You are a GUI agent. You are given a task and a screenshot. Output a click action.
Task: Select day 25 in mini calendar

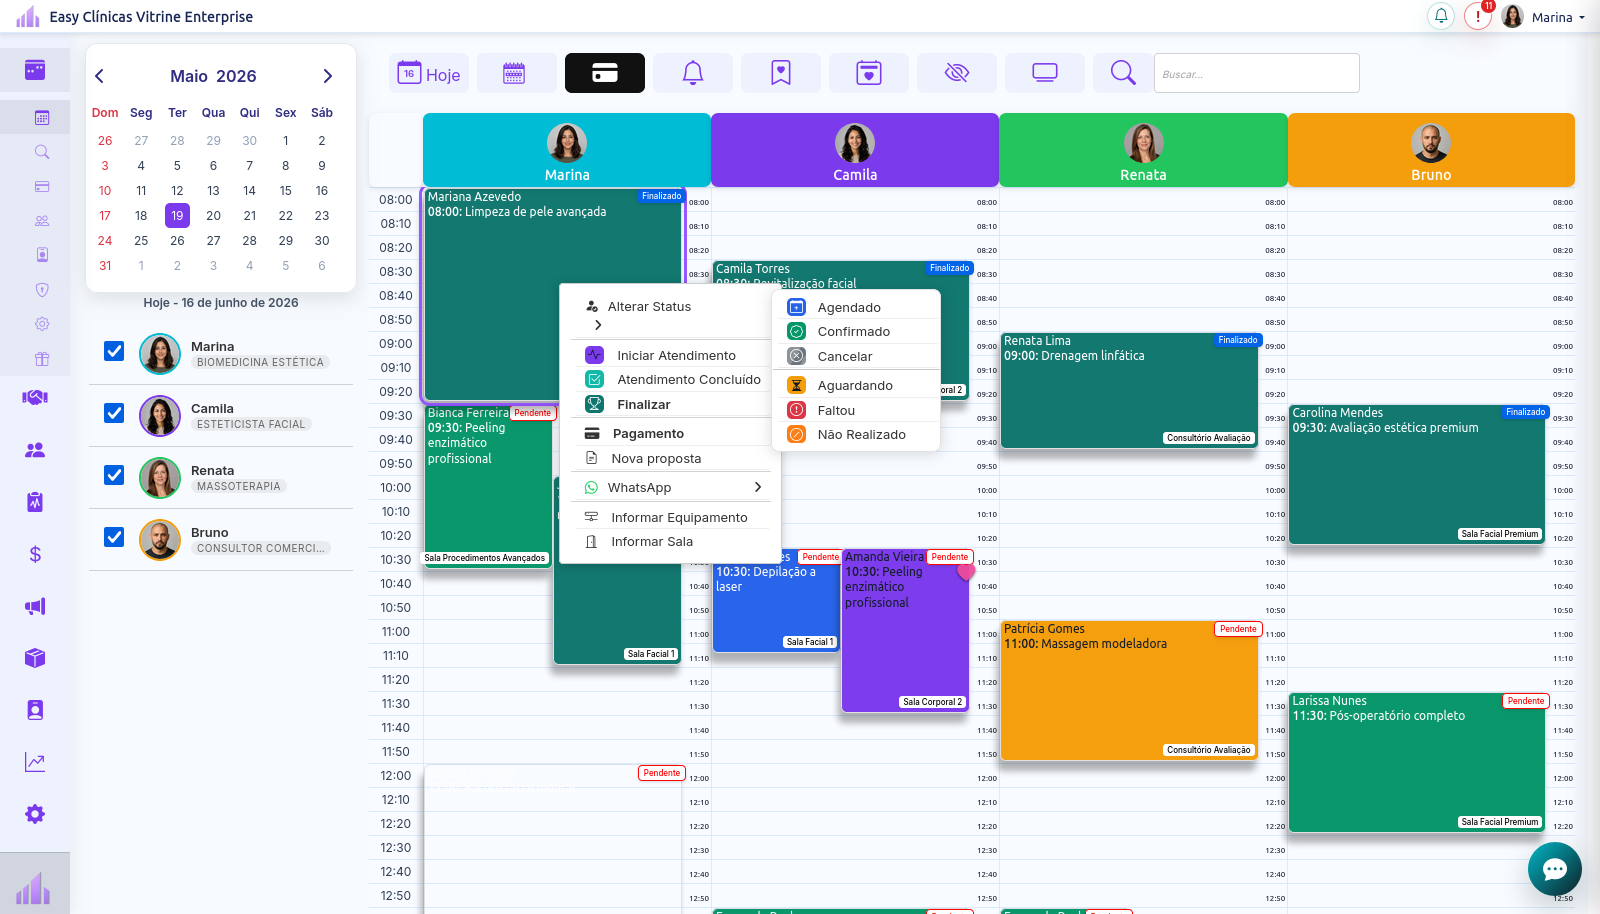point(141,240)
